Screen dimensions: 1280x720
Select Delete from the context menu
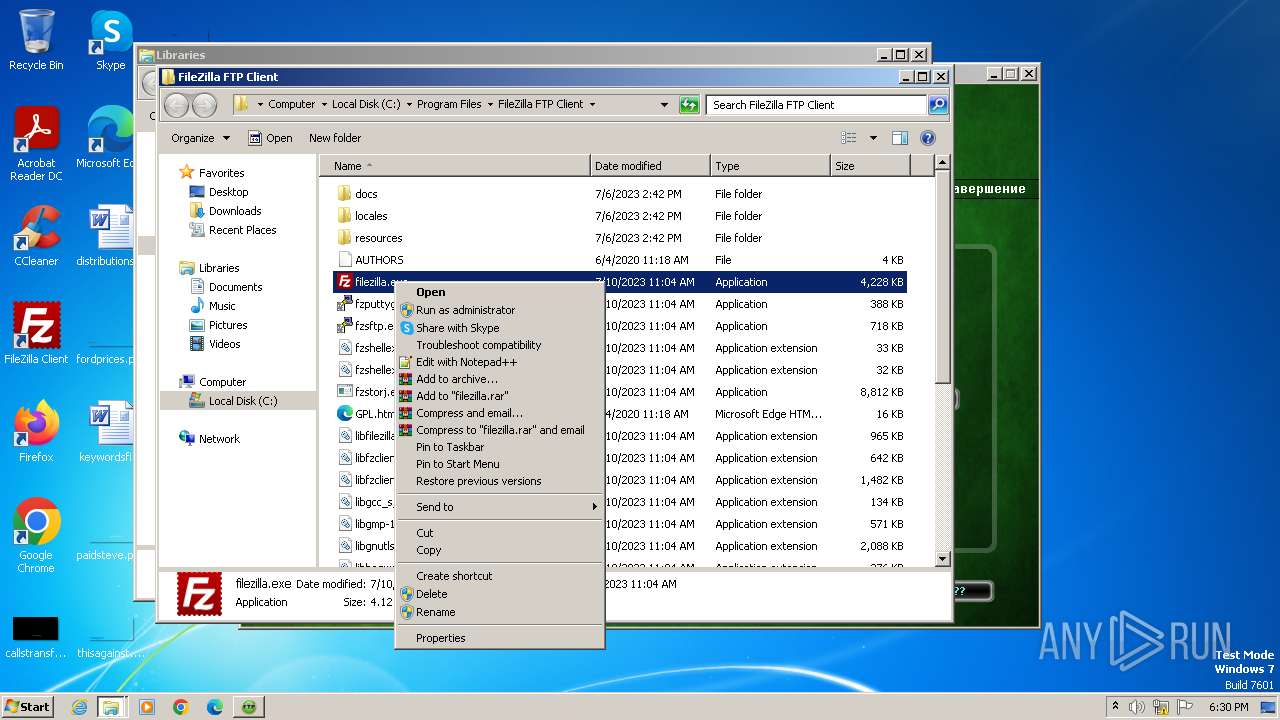[x=500, y=594]
